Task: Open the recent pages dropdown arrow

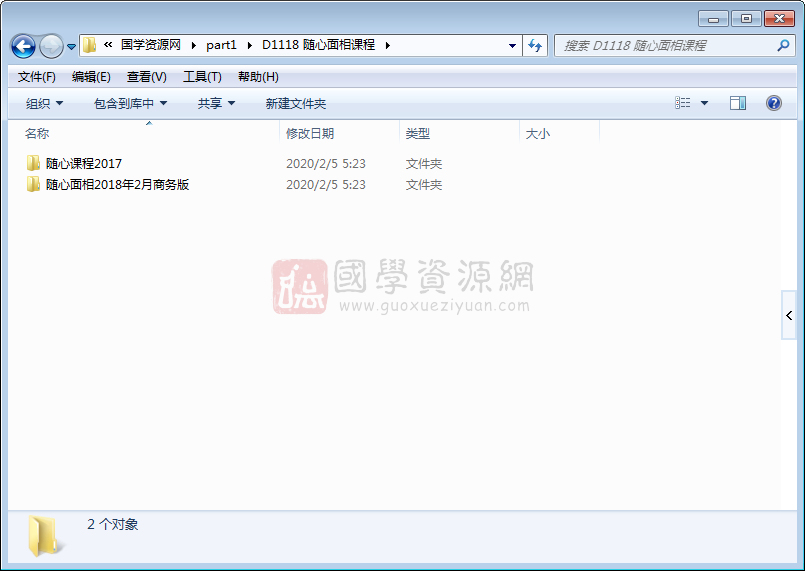Action: tap(71, 47)
